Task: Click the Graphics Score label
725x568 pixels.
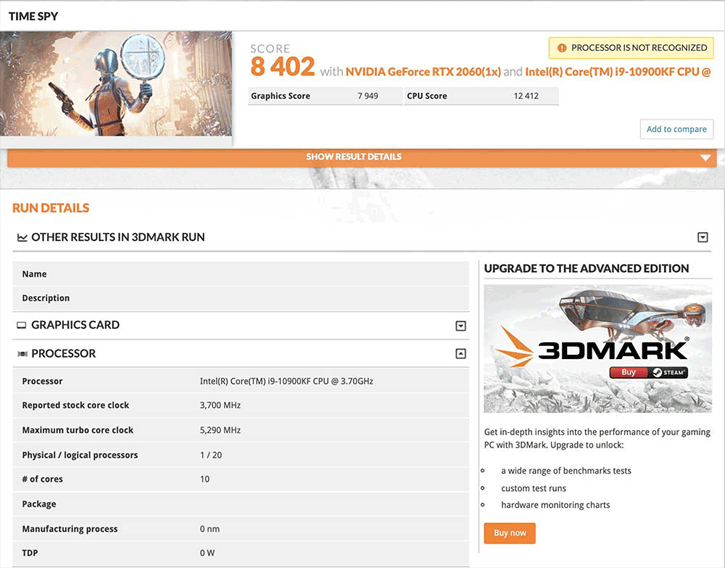Action: click(280, 96)
